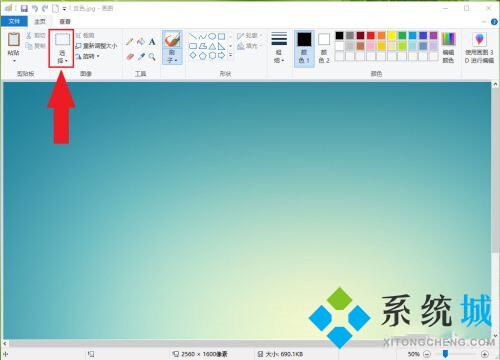This screenshot has width=500, height=360.
Task: Pick the yellow swatch in palette
Action: (392, 35)
